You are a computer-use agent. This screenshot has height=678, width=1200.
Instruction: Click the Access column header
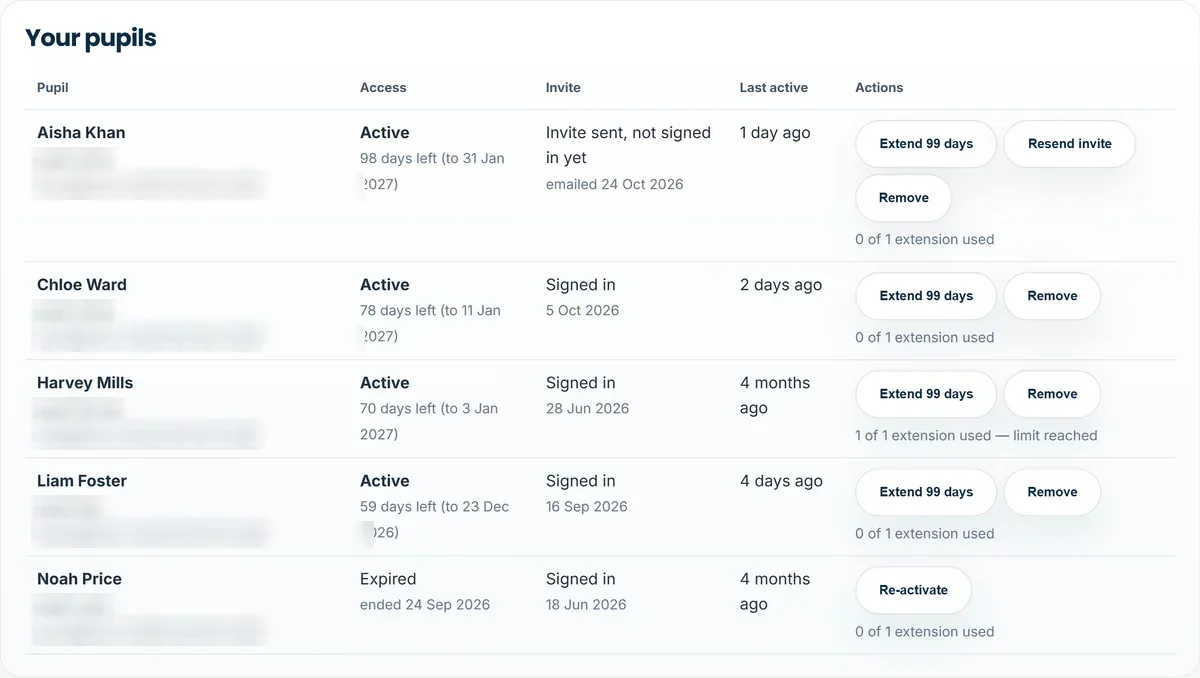383,88
